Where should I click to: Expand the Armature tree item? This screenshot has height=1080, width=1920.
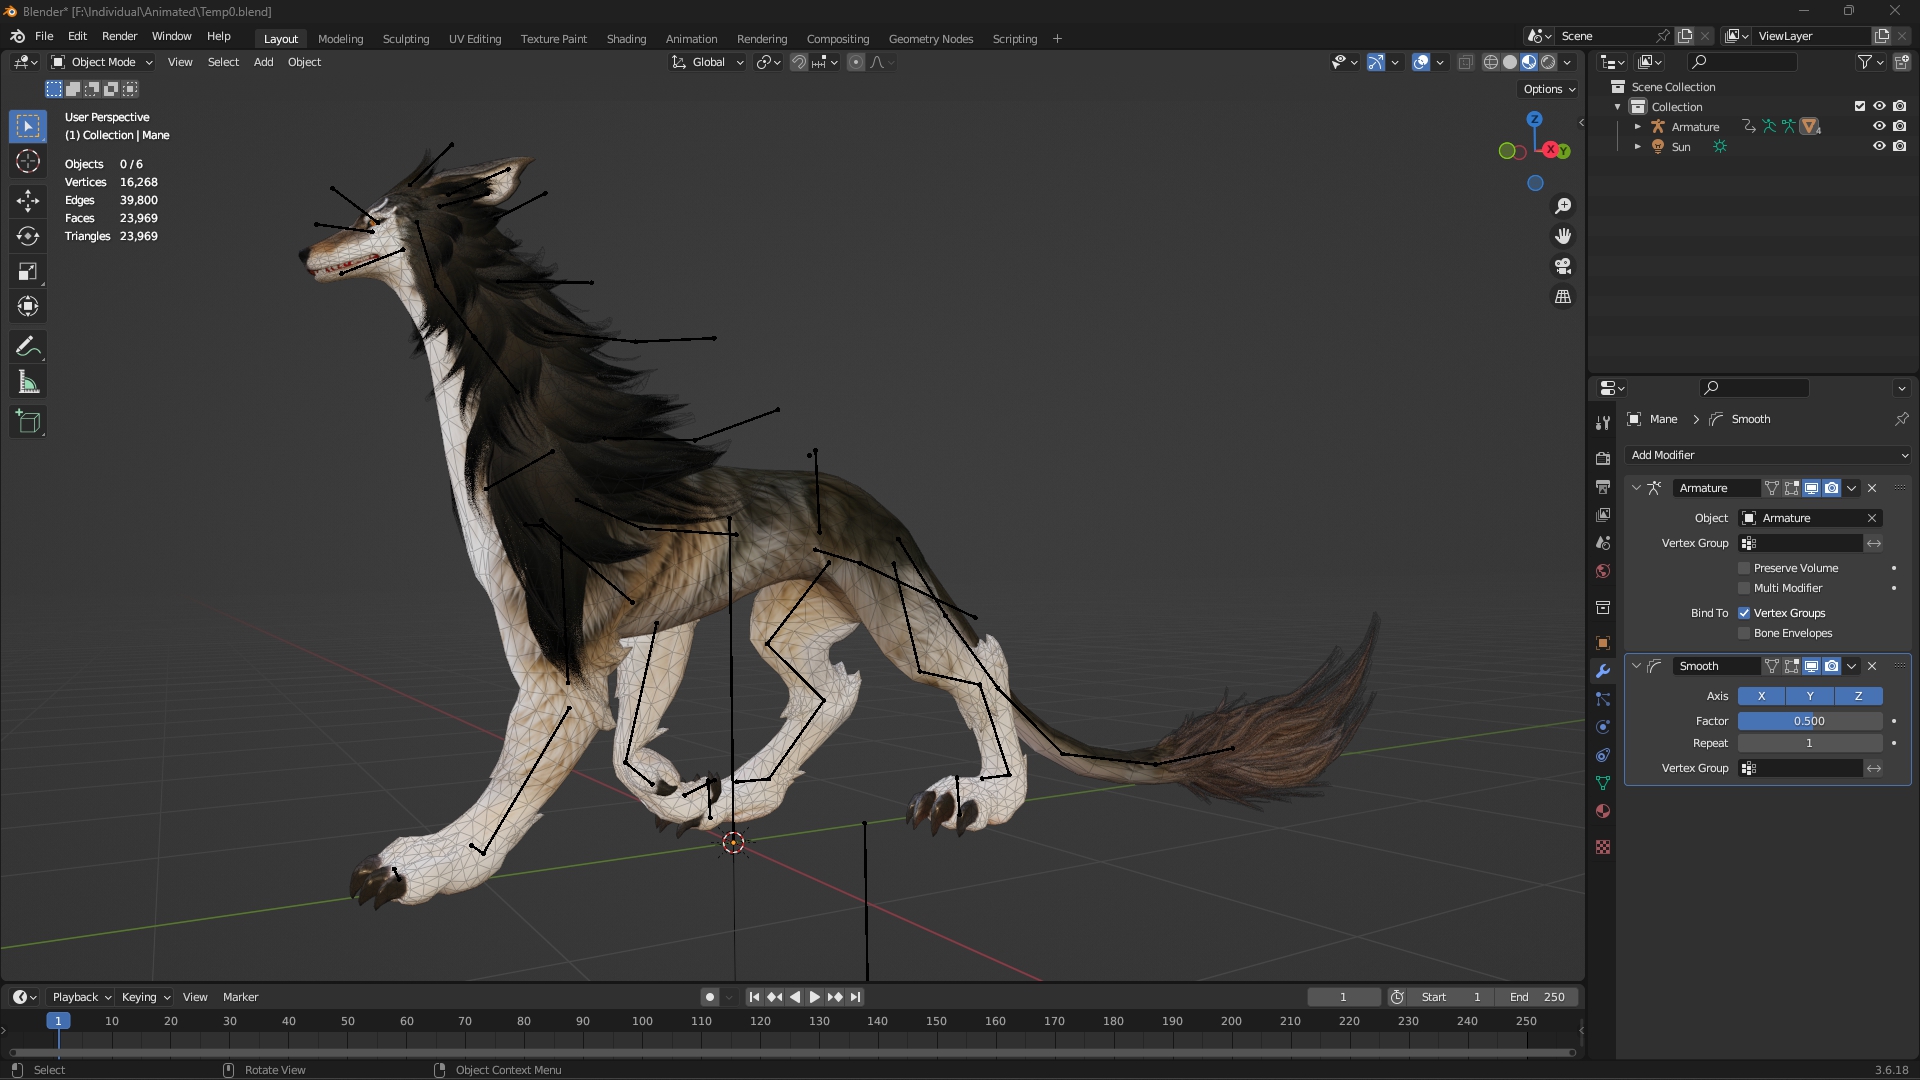point(1637,127)
